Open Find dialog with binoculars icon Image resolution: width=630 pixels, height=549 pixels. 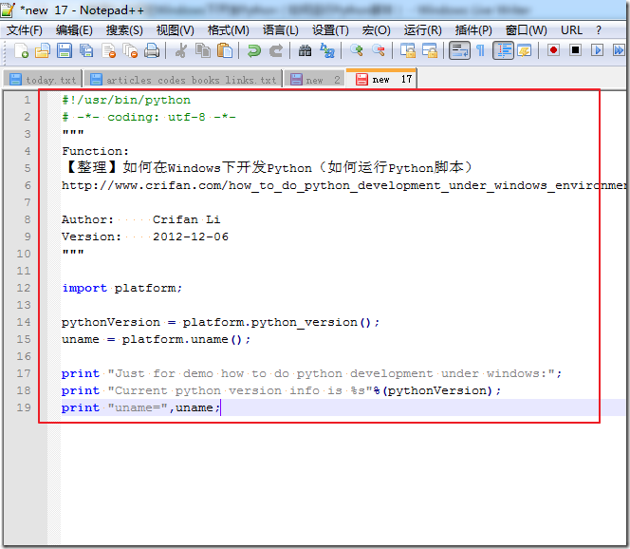point(305,51)
